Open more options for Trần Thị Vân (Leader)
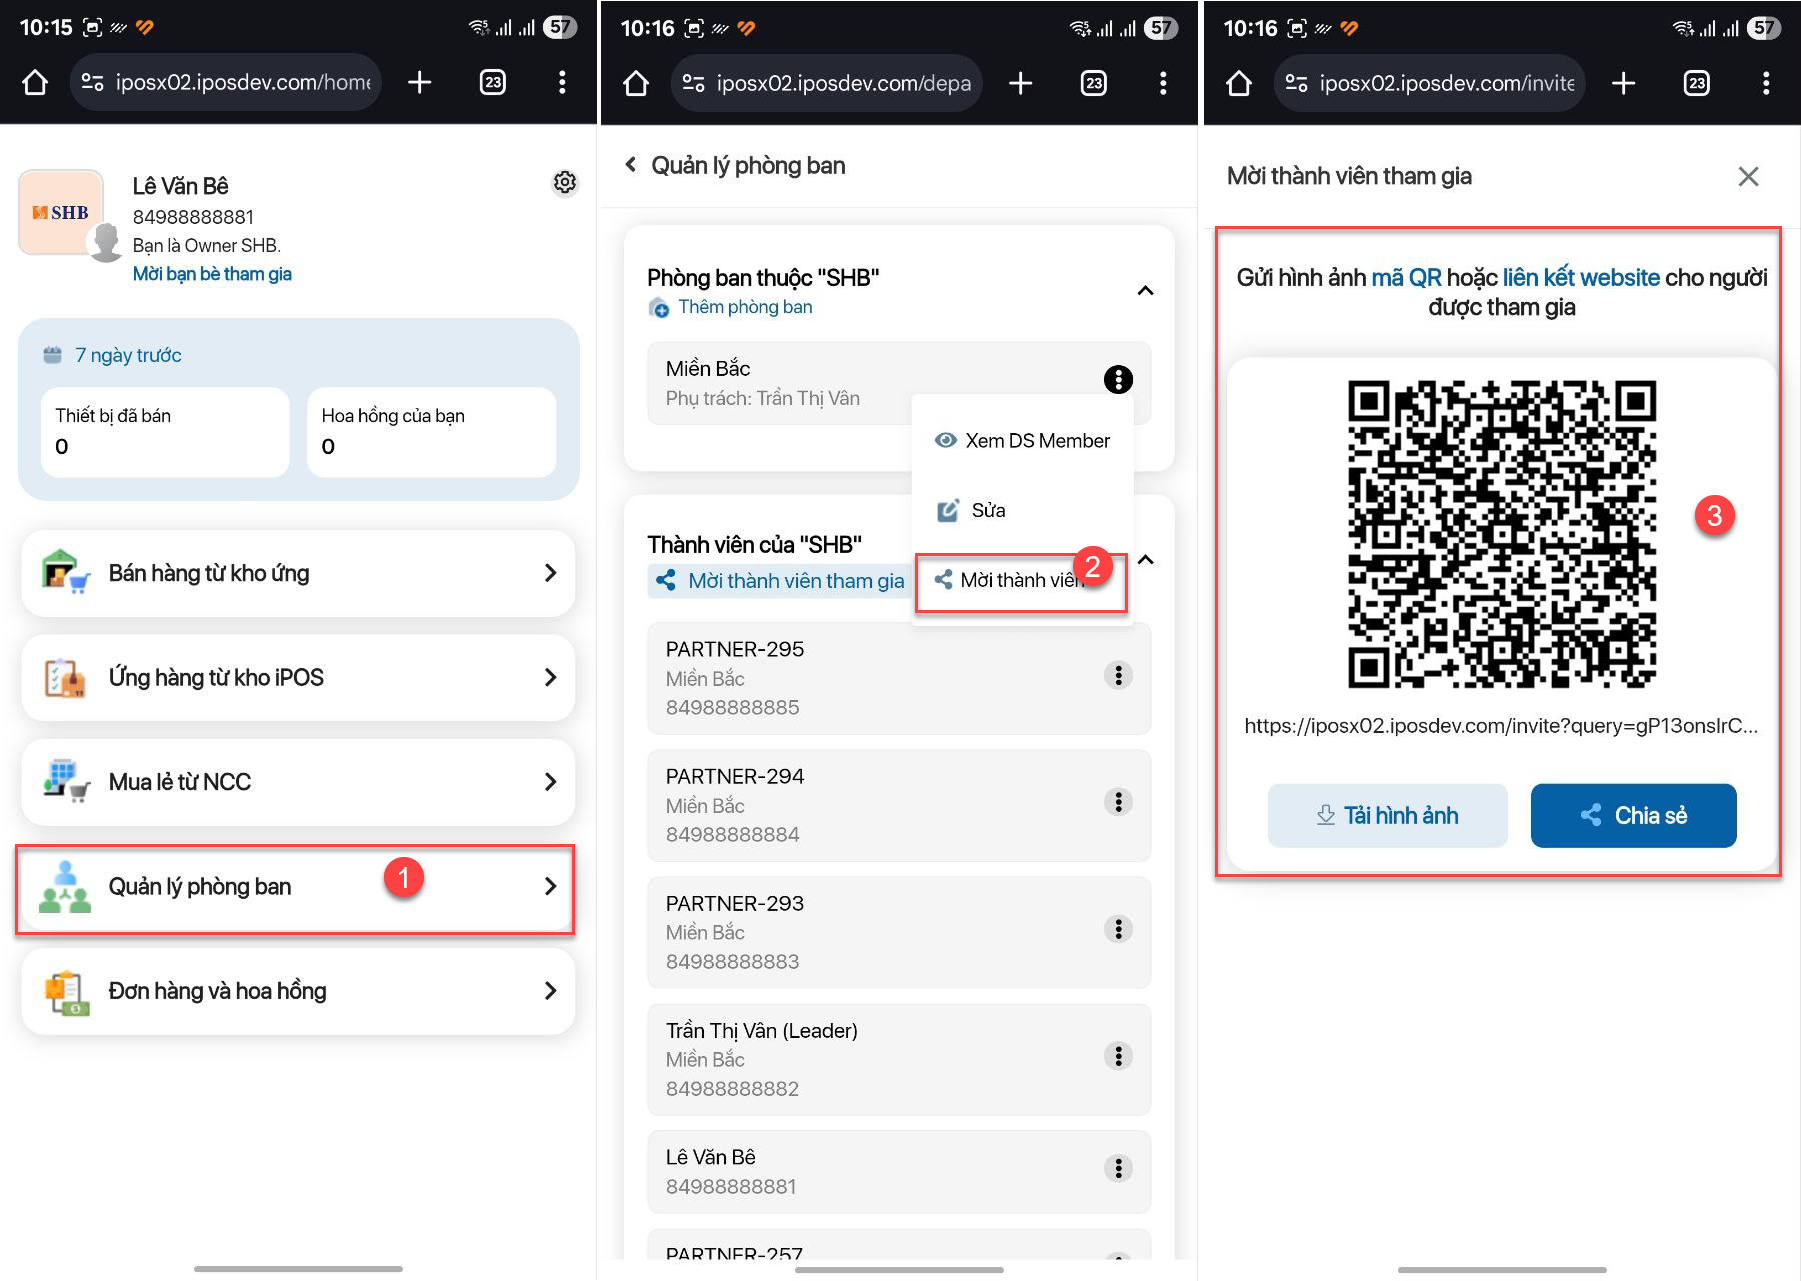 coord(1118,1056)
